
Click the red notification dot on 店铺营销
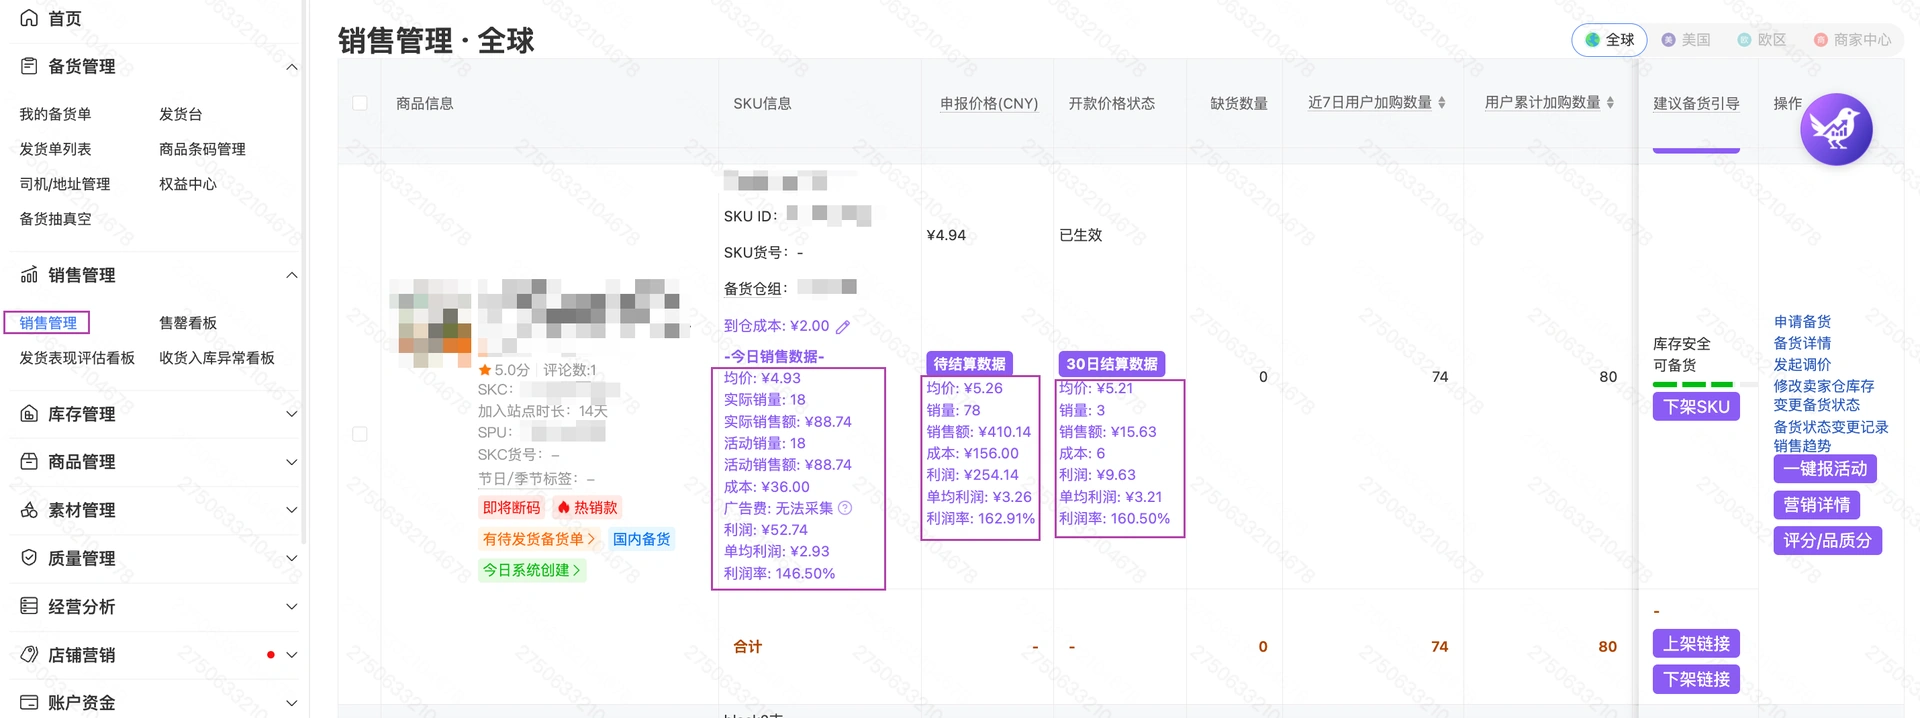(x=271, y=655)
